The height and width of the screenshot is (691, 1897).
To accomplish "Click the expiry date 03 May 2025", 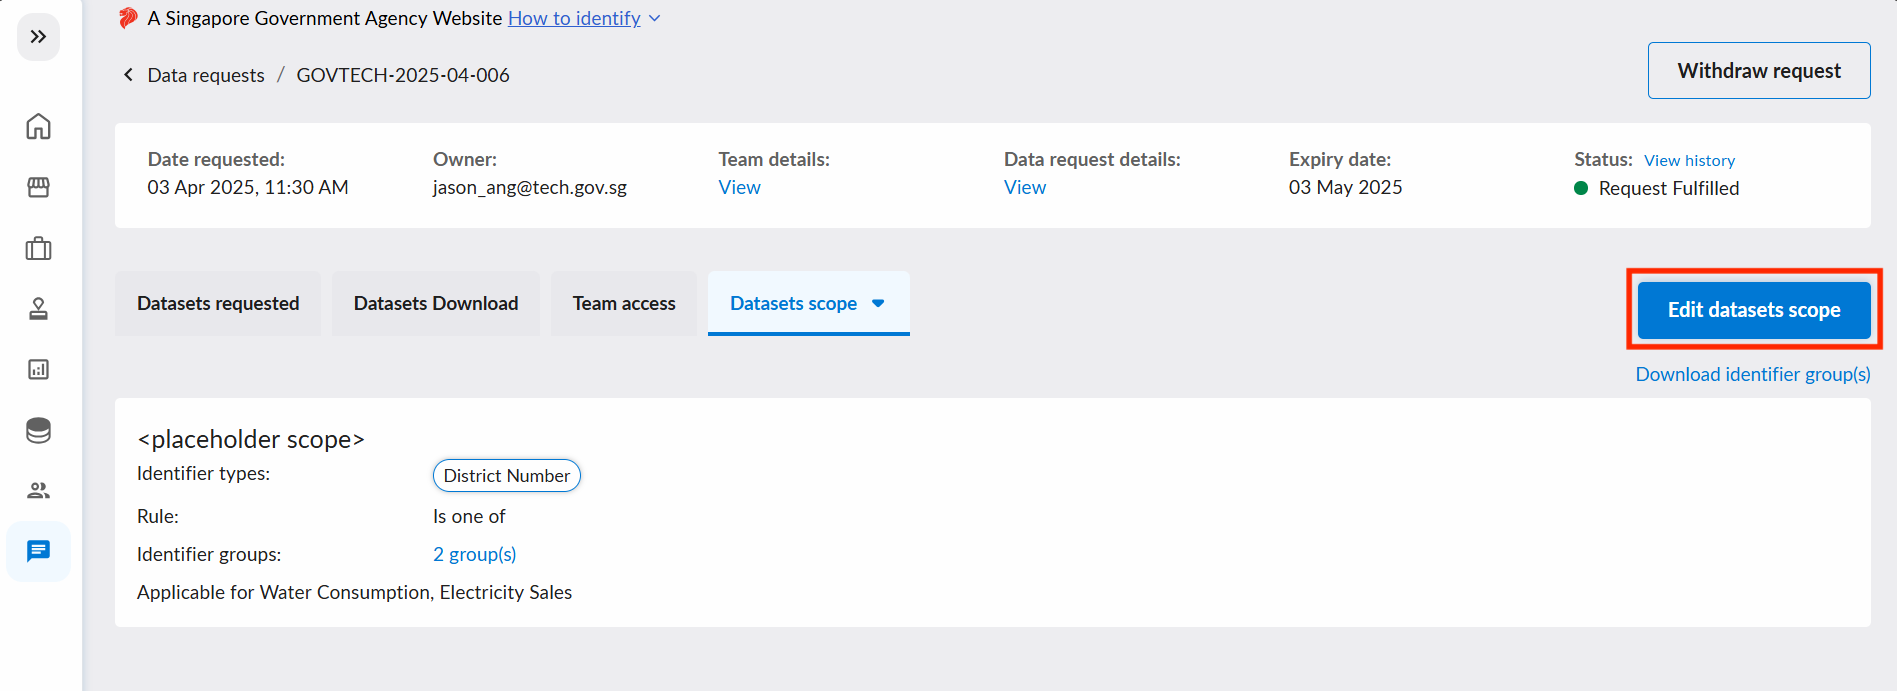I will [1346, 187].
